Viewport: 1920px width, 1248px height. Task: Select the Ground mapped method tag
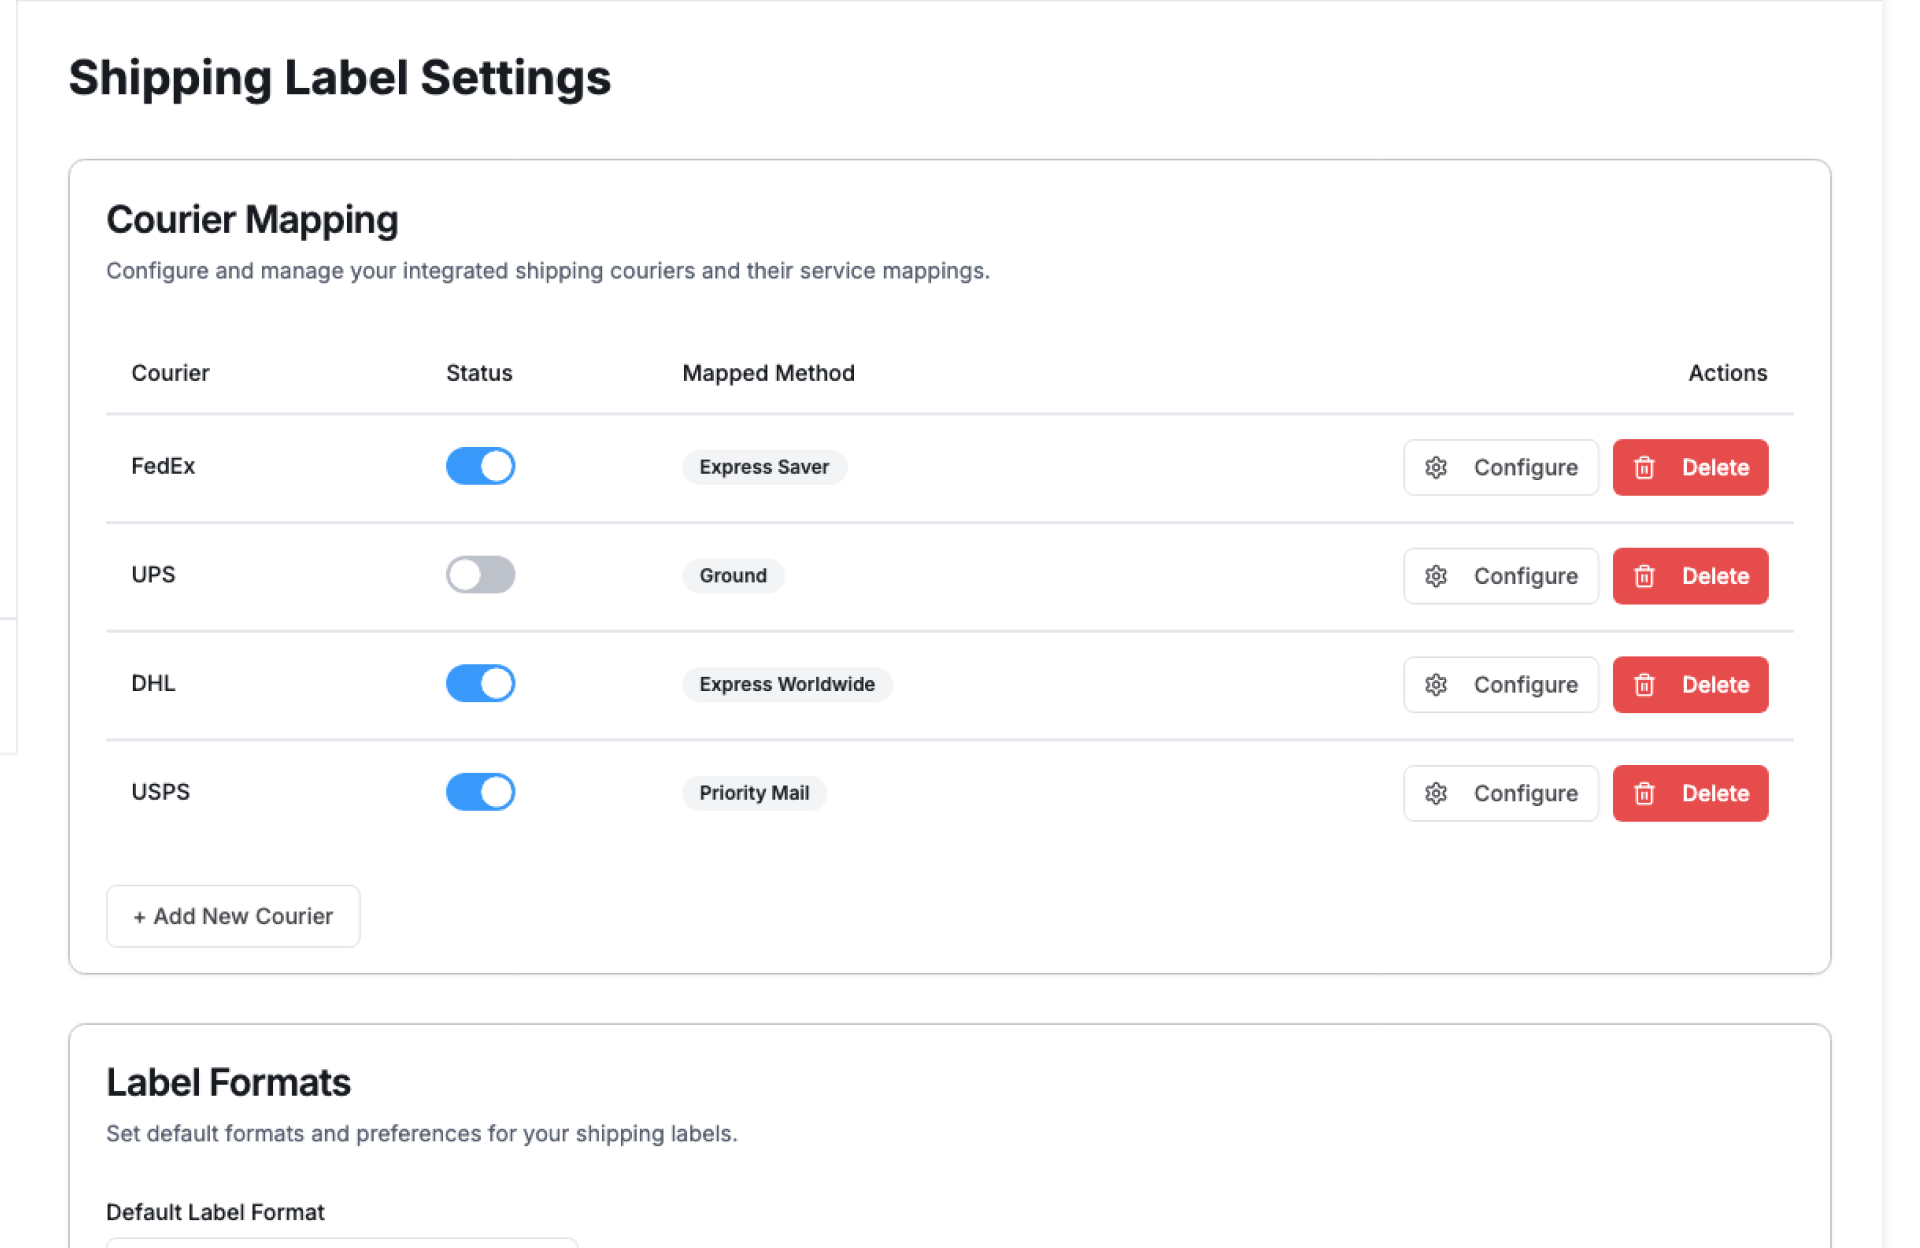coord(733,576)
